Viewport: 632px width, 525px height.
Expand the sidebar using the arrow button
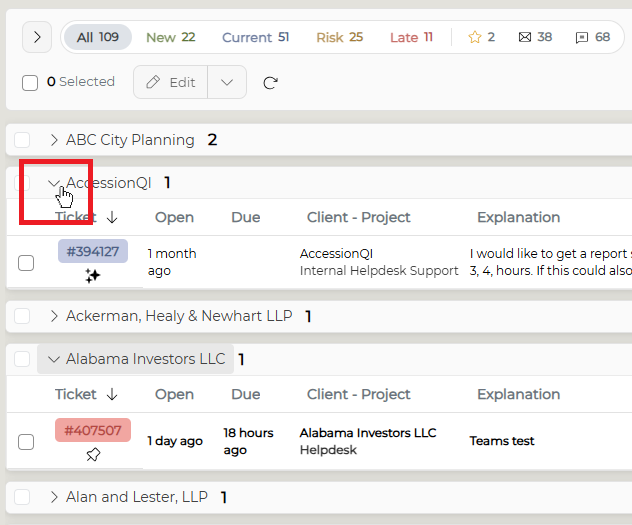coord(37,37)
